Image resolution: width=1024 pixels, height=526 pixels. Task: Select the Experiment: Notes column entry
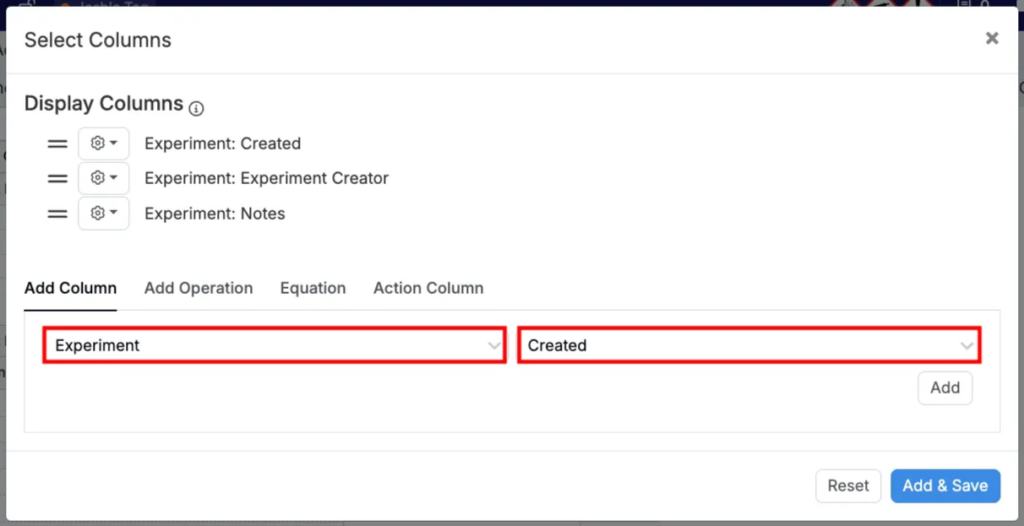pos(214,214)
